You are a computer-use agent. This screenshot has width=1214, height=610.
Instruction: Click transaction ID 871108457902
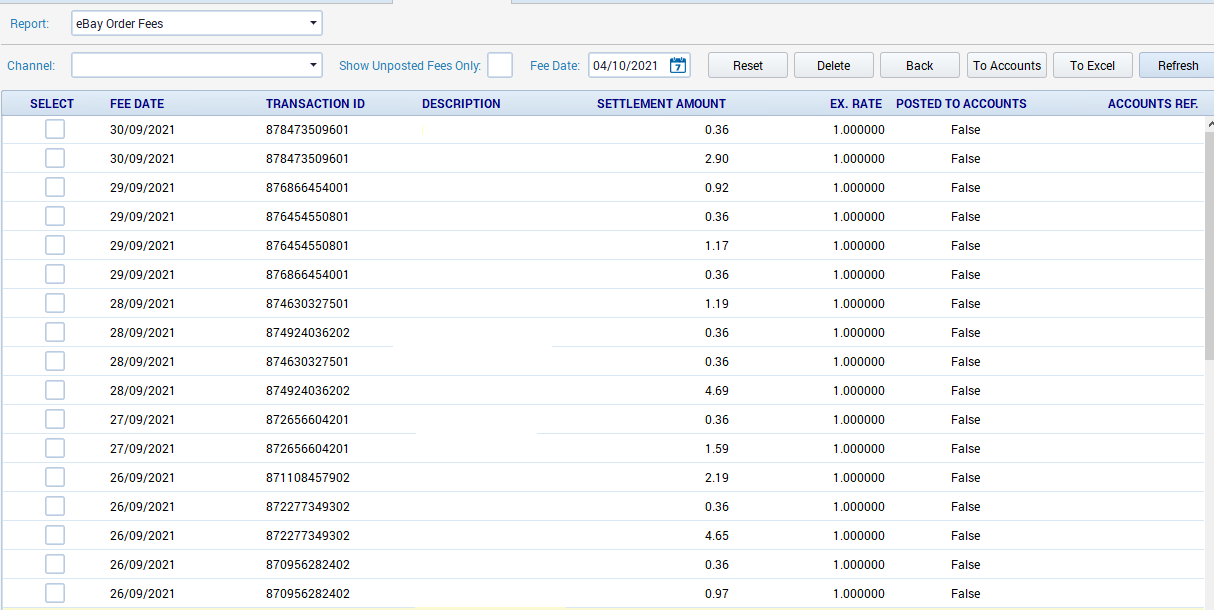(x=308, y=478)
